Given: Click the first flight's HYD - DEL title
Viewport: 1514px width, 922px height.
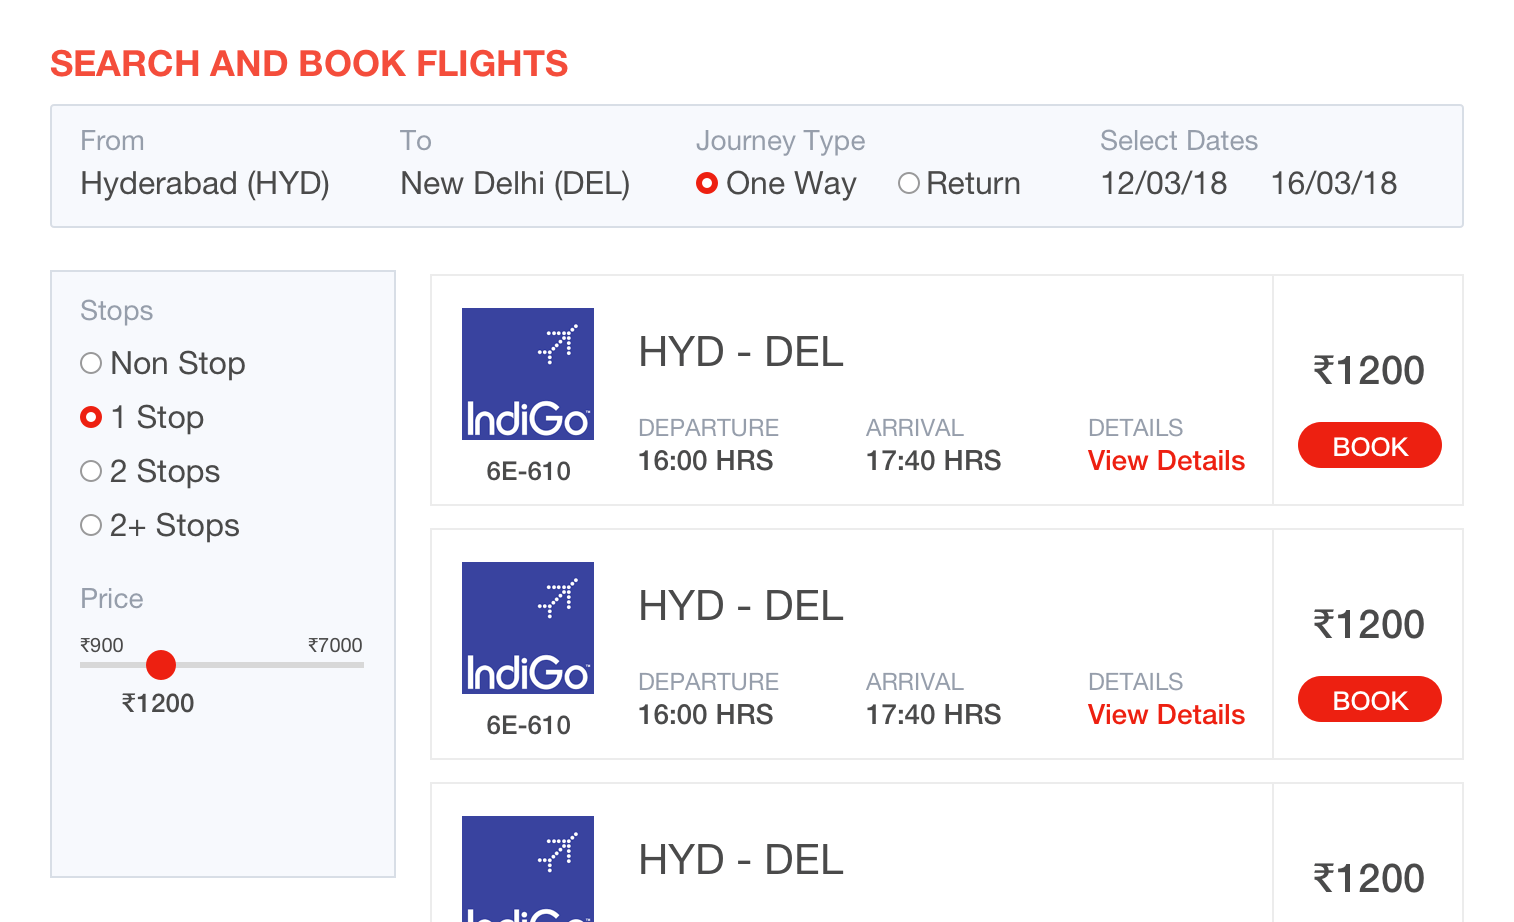Looking at the screenshot, I should (x=741, y=352).
